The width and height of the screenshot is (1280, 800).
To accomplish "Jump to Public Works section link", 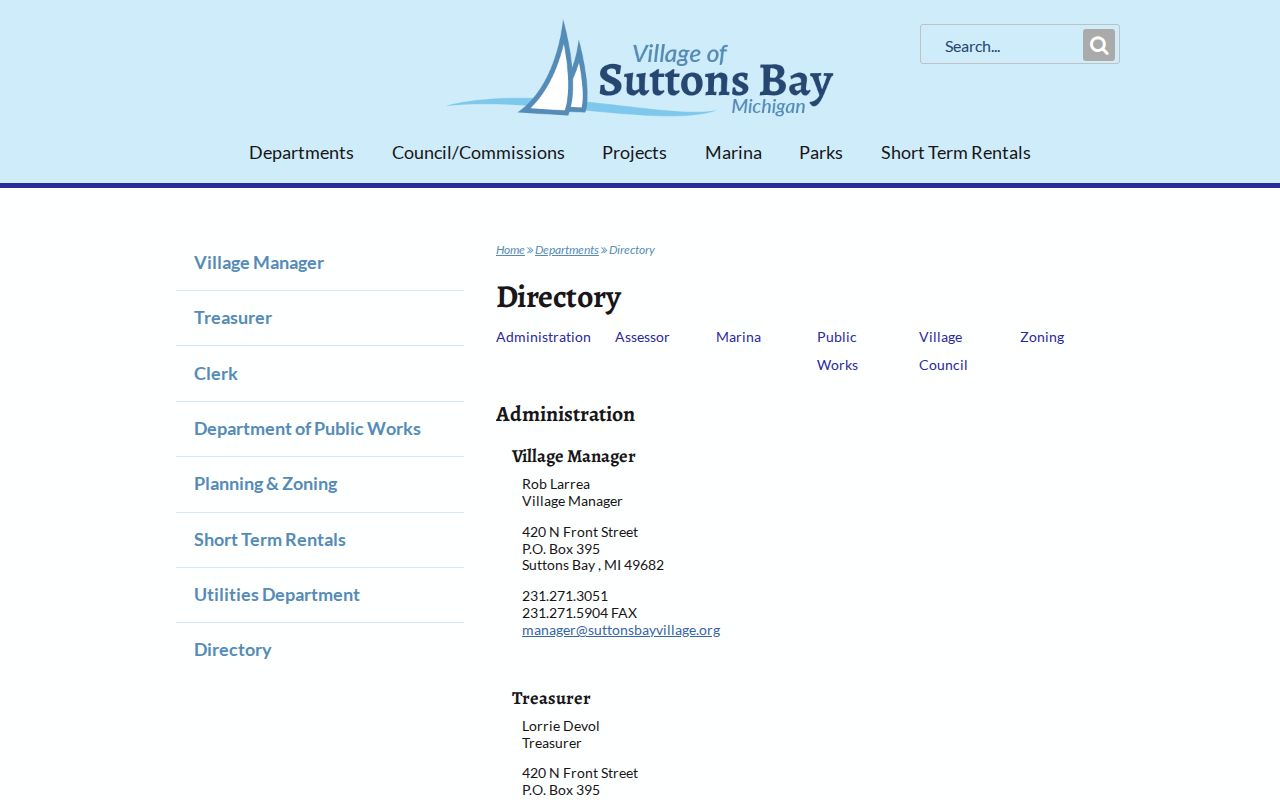I will [x=837, y=351].
